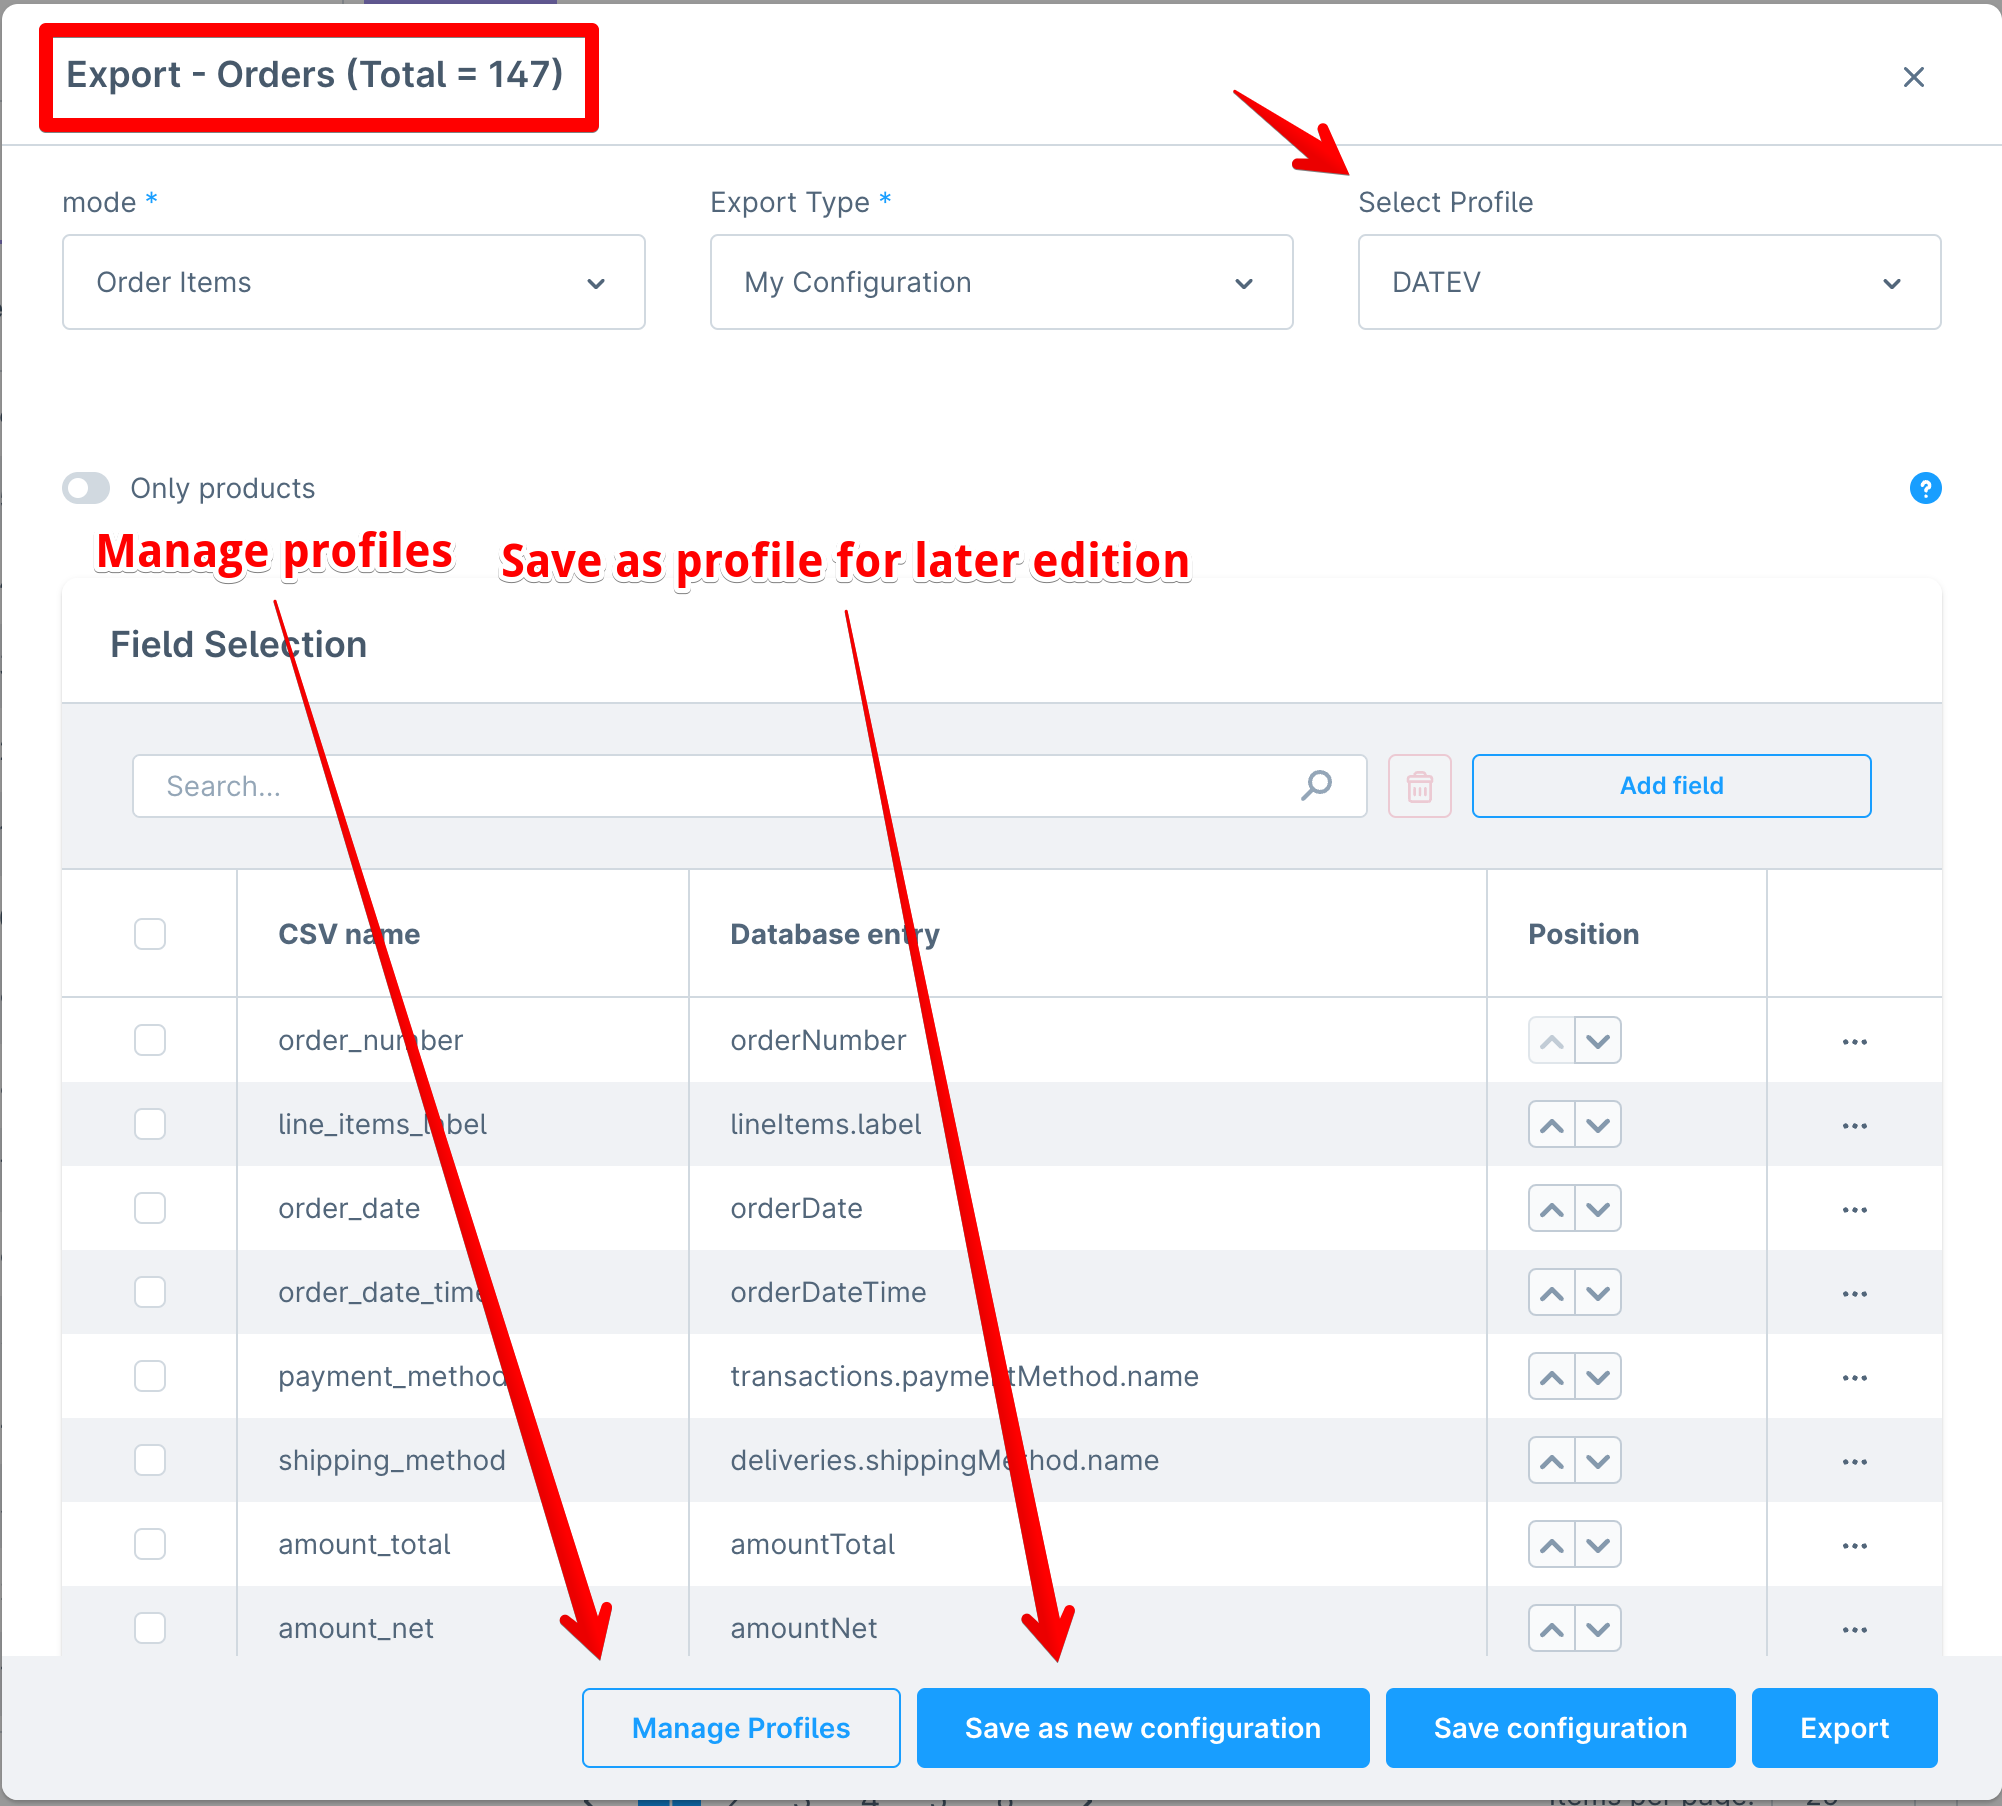
Task: Focus the field Search input
Action: coord(749,786)
